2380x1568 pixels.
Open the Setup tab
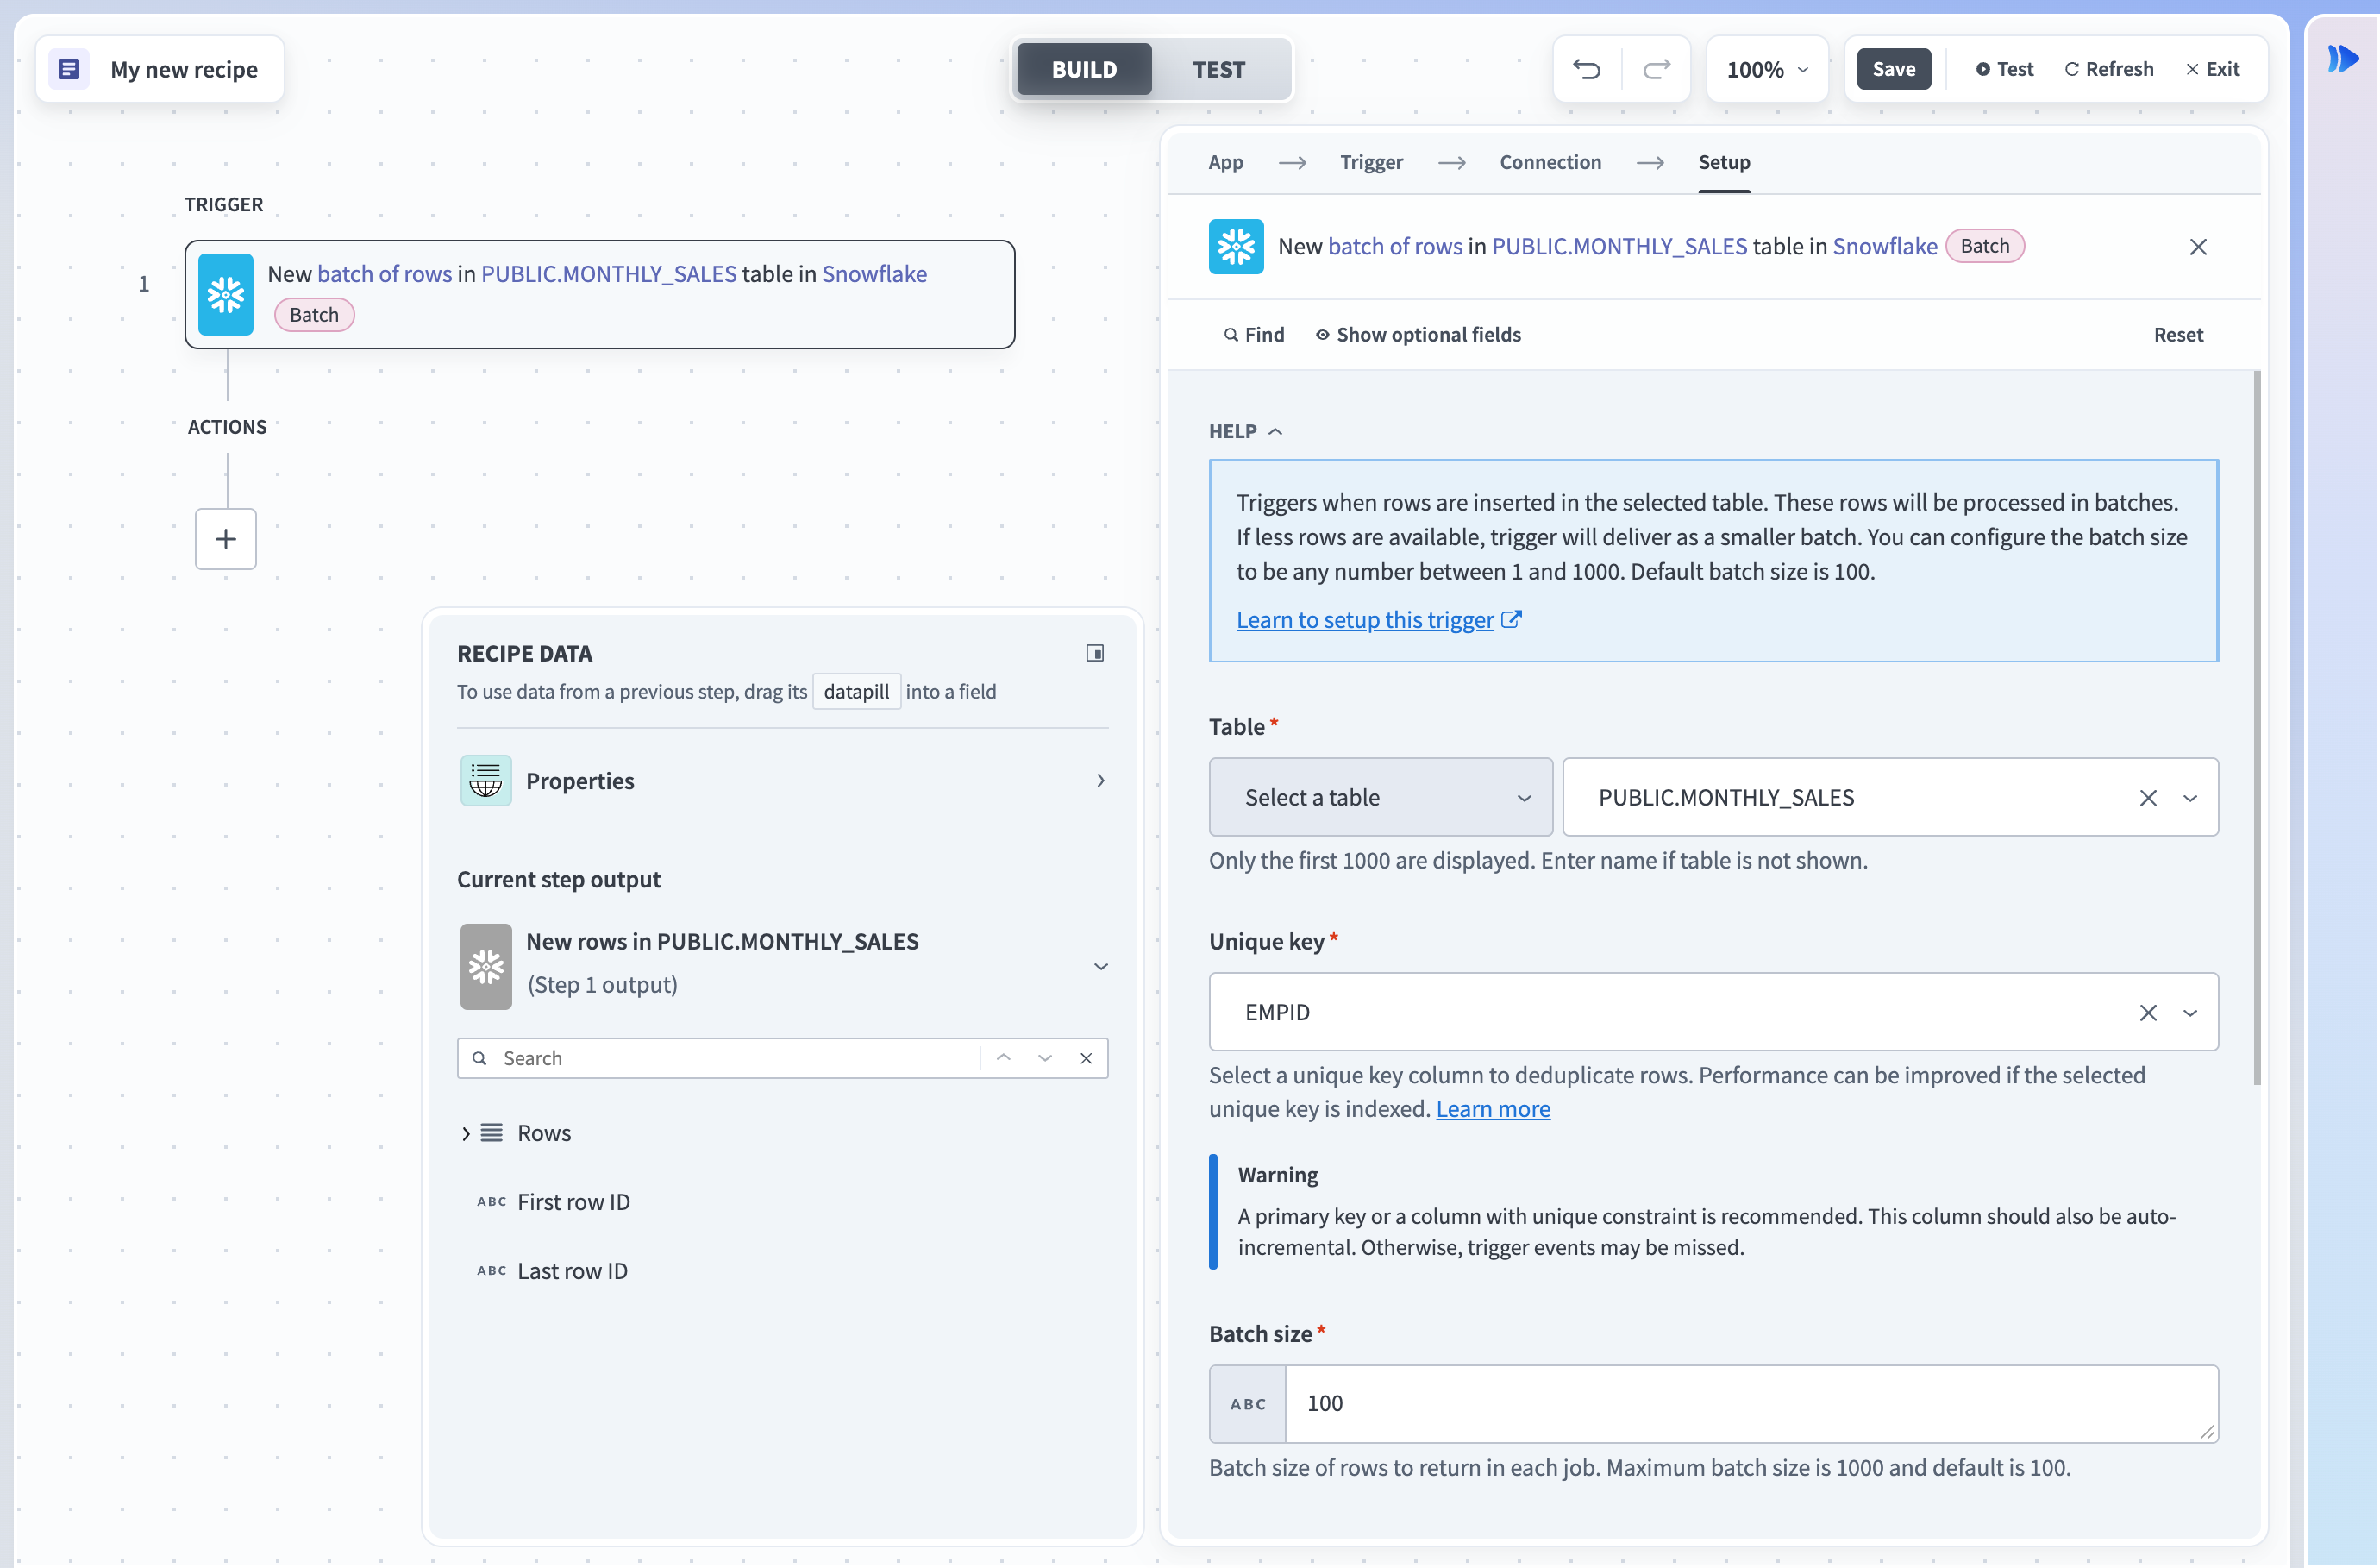pos(1724,162)
